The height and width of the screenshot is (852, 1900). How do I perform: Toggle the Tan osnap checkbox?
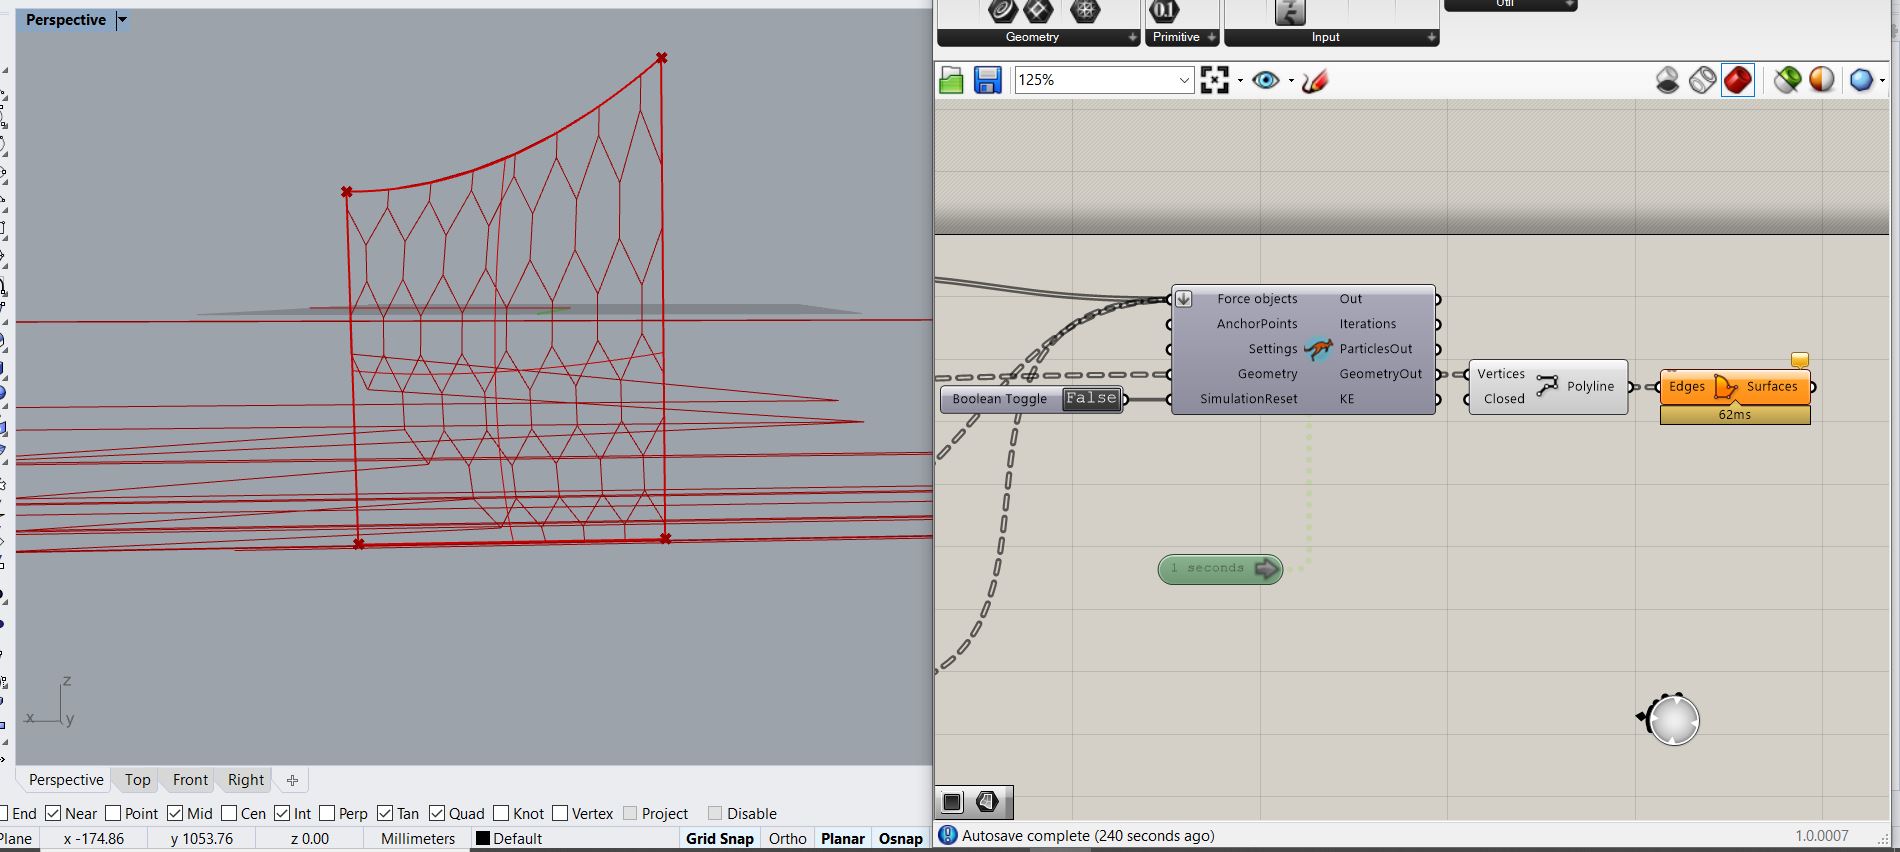[x=385, y=813]
